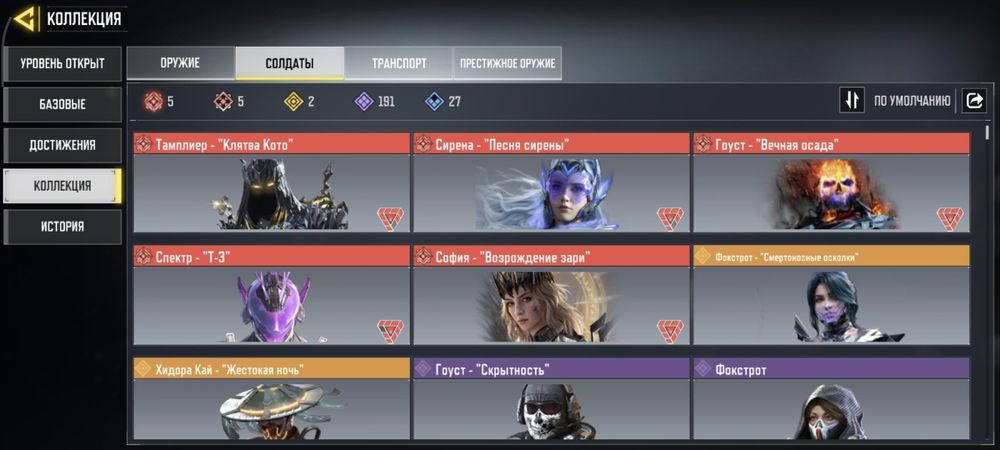Viewport: 1000px width, 450px height.
Task: Open the share export icon
Action: point(974,100)
